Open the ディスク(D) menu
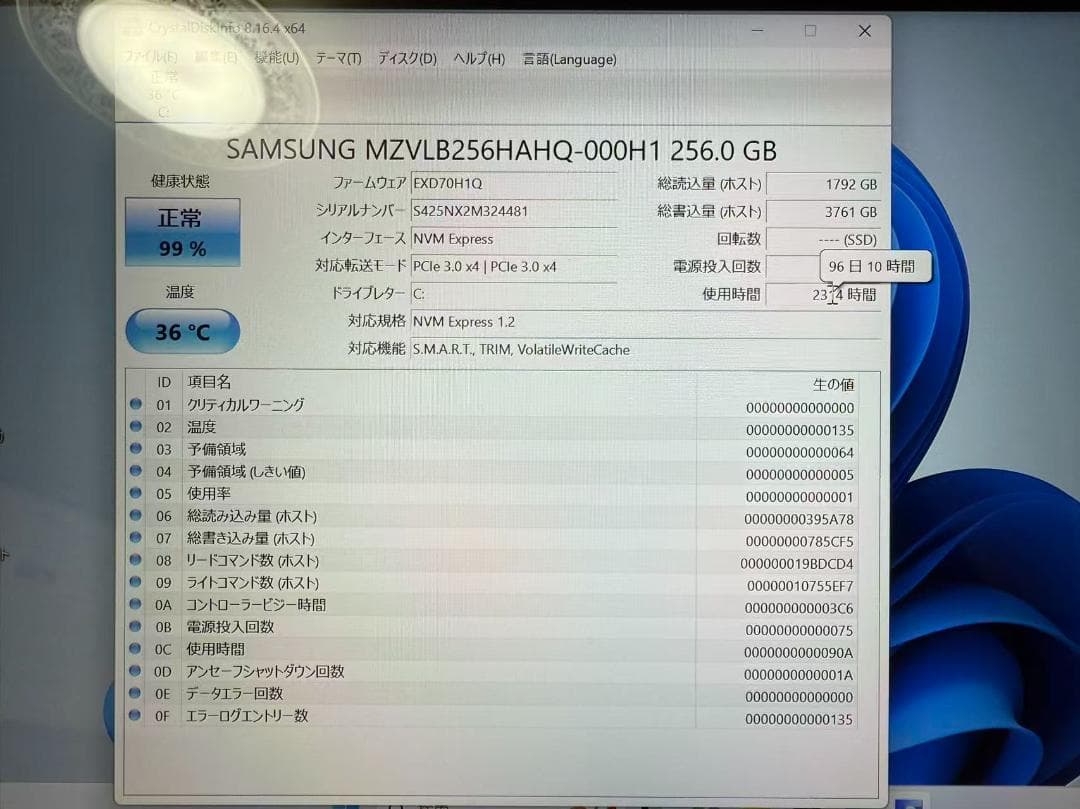Screen dimensions: 1080x809 pyautogui.click(x=404, y=60)
